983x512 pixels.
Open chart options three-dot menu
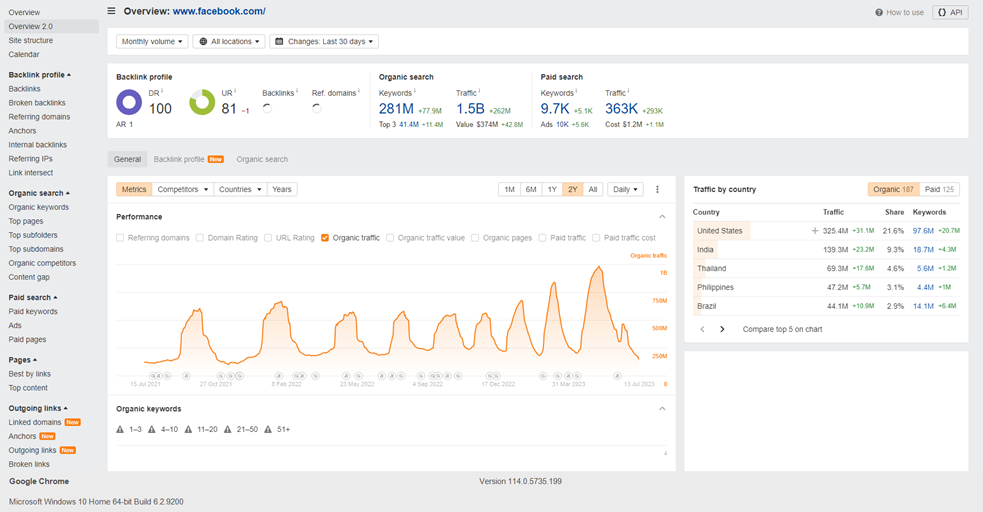click(x=657, y=189)
